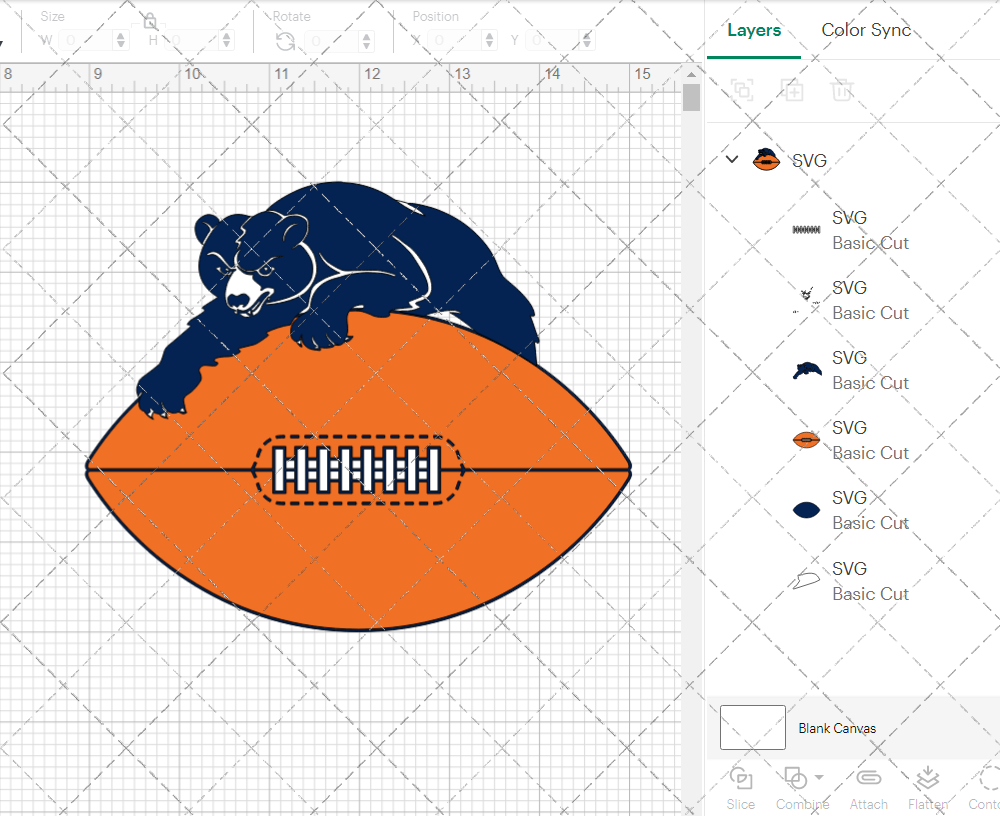Select the white outline layer
Image resolution: width=1000 pixels, height=816 pixels.
(806, 581)
